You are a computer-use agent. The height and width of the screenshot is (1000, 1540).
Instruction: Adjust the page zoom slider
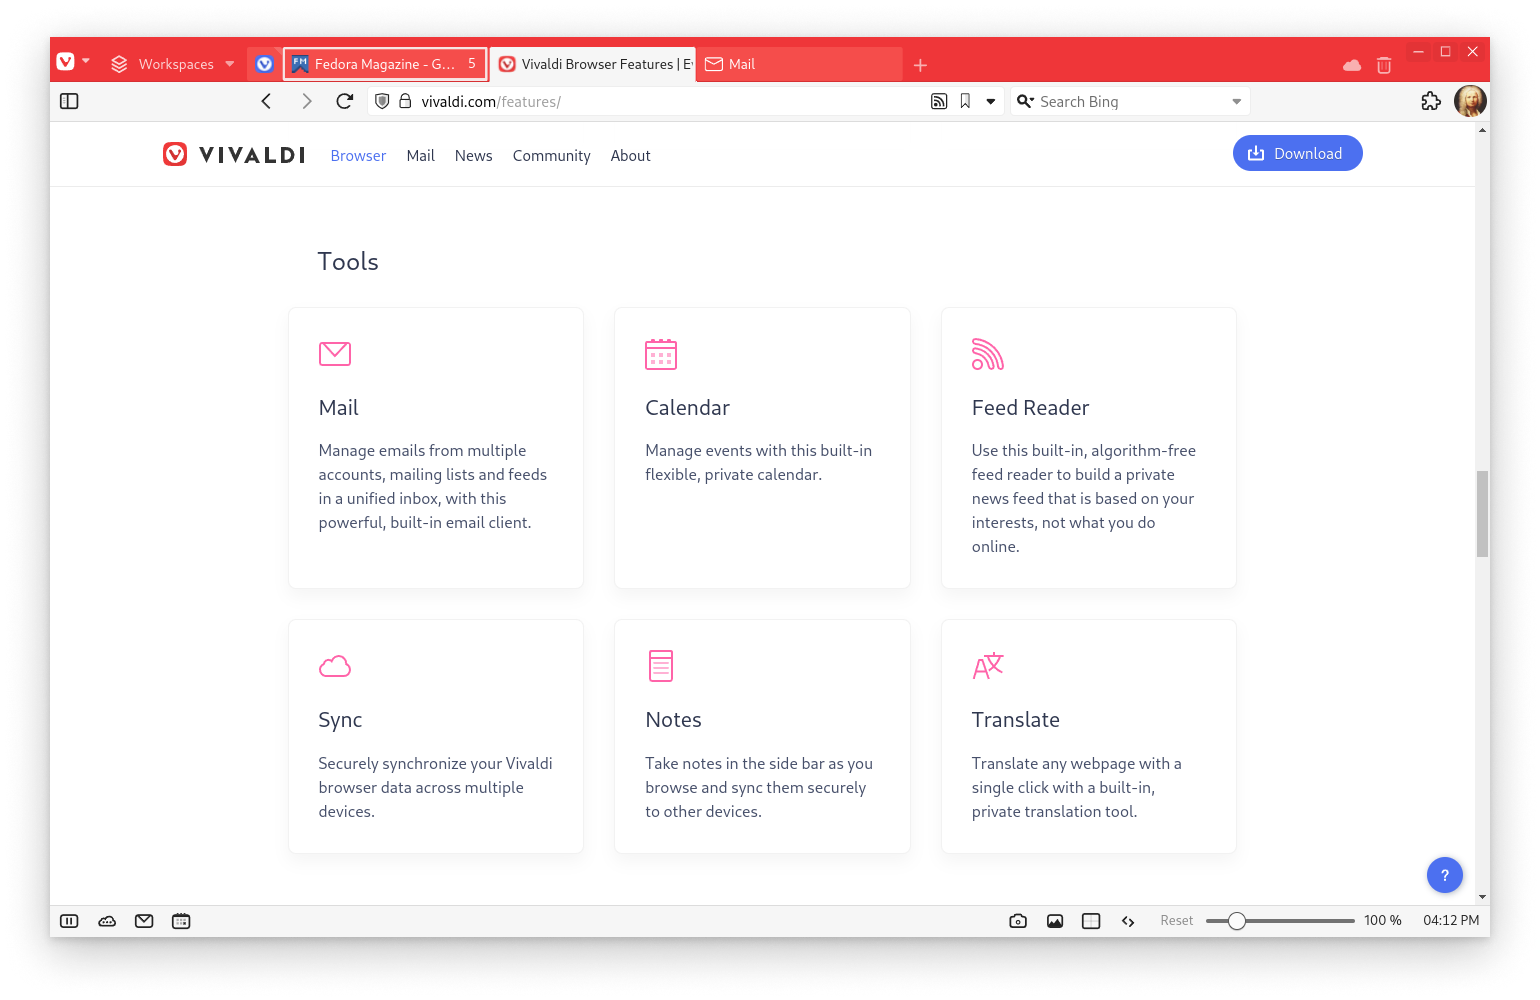[x=1239, y=920]
